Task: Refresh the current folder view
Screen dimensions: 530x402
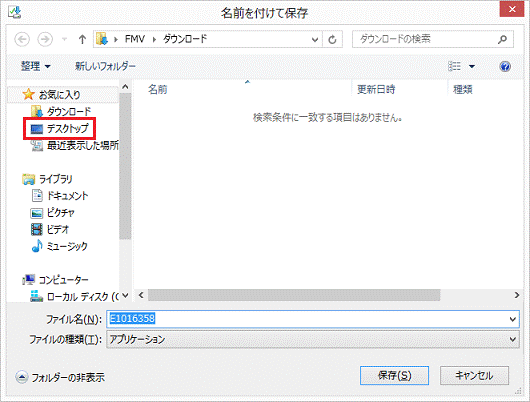Action: click(x=332, y=40)
